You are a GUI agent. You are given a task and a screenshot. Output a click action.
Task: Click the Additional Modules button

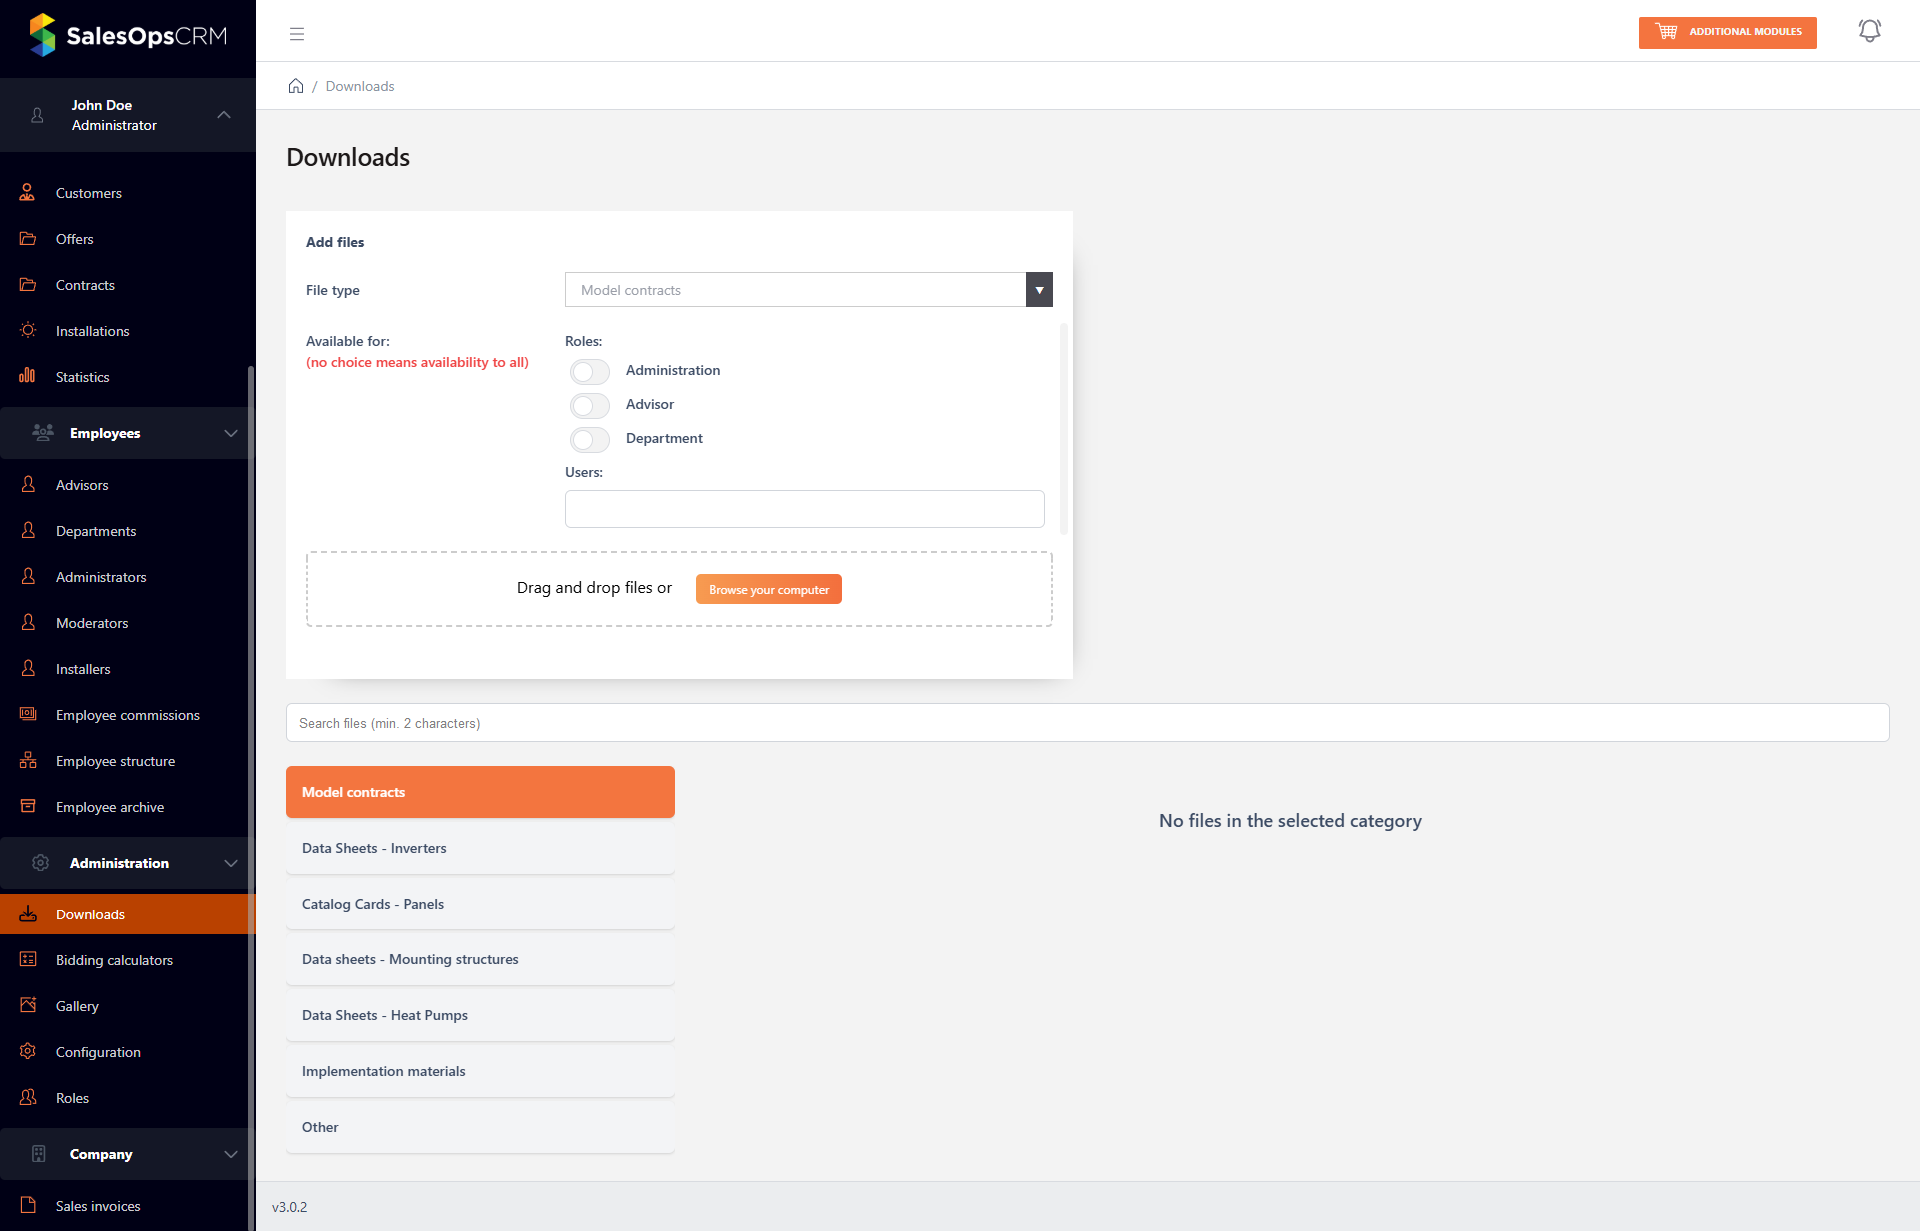click(x=1727, y=32)
